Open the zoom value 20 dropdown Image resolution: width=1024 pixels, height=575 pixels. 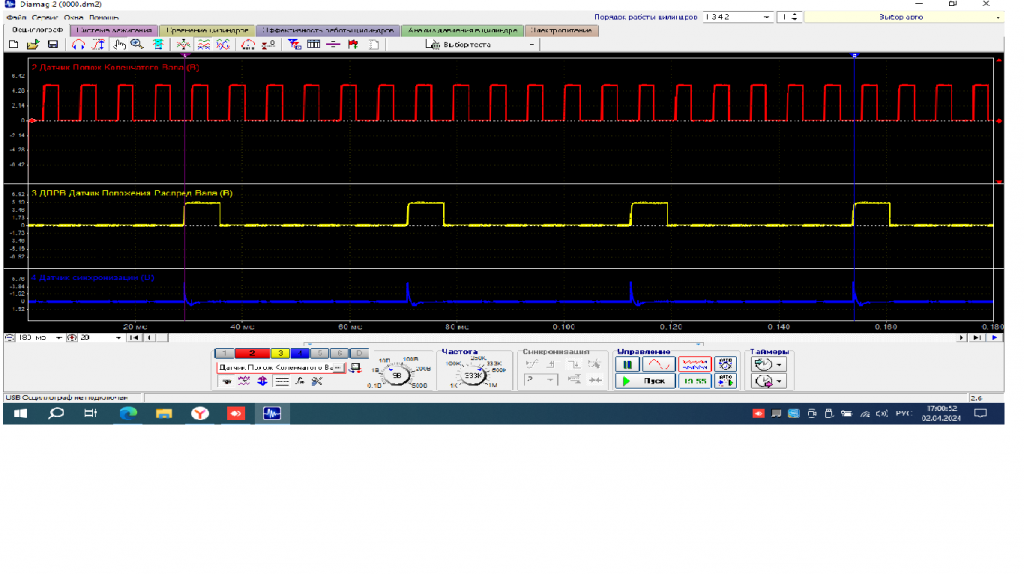pos(118,338)
